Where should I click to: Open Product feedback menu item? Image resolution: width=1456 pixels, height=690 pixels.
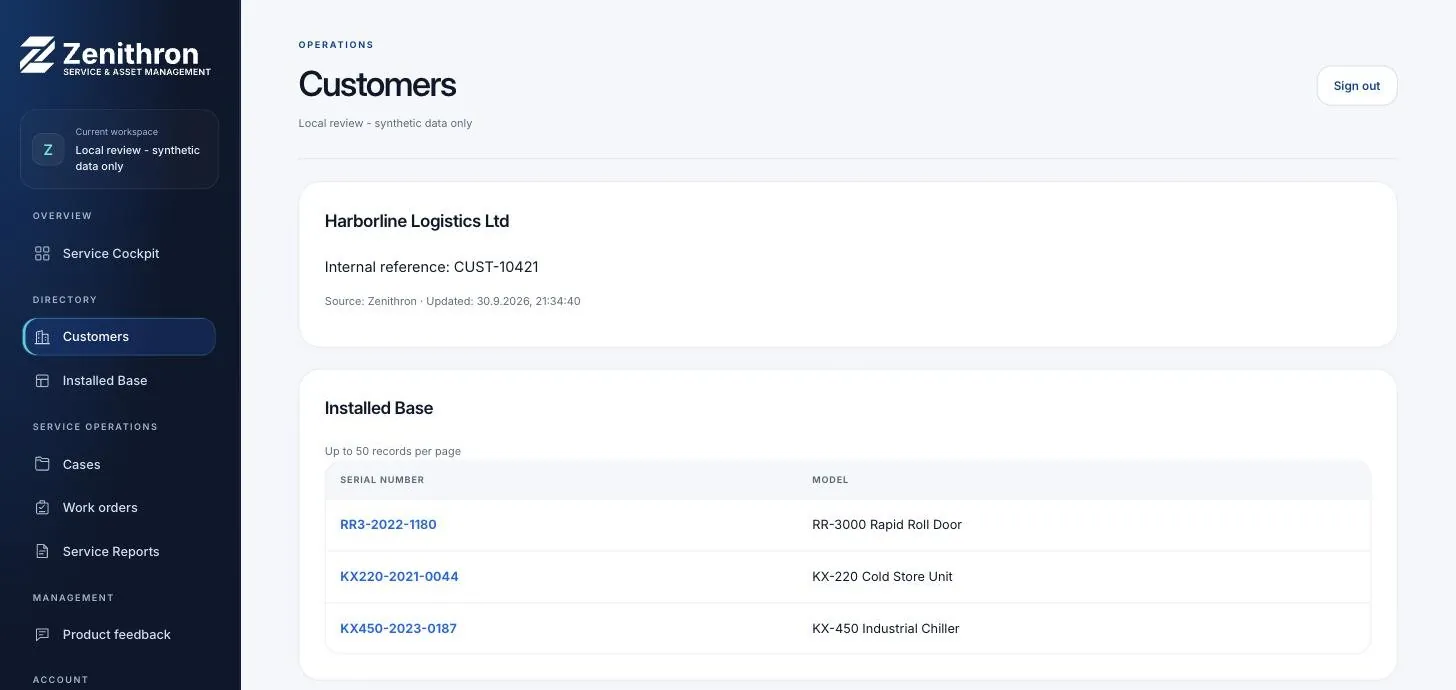point(119,635)
